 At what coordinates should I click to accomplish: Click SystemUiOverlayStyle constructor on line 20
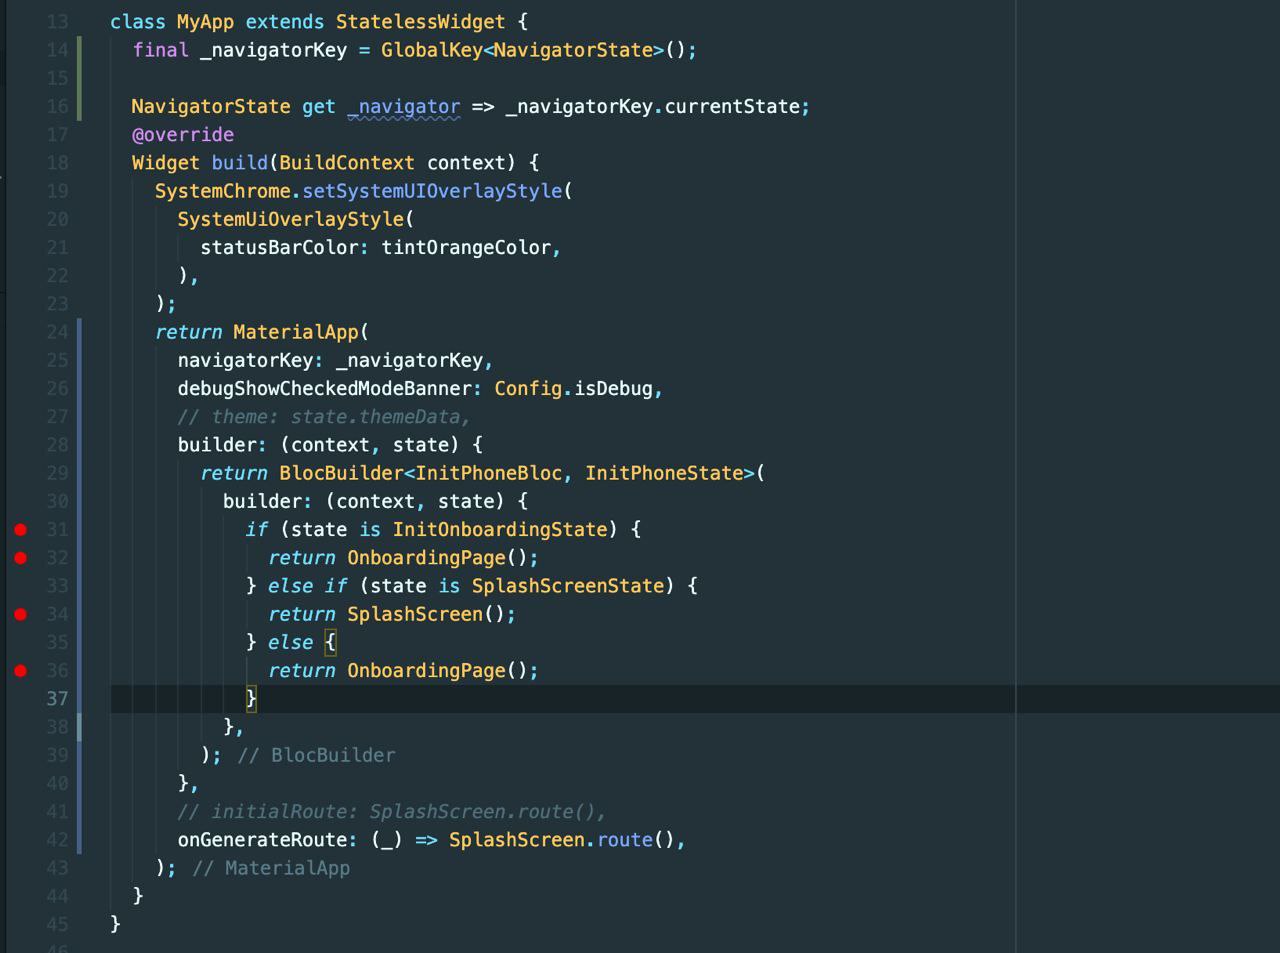(291, 219)
